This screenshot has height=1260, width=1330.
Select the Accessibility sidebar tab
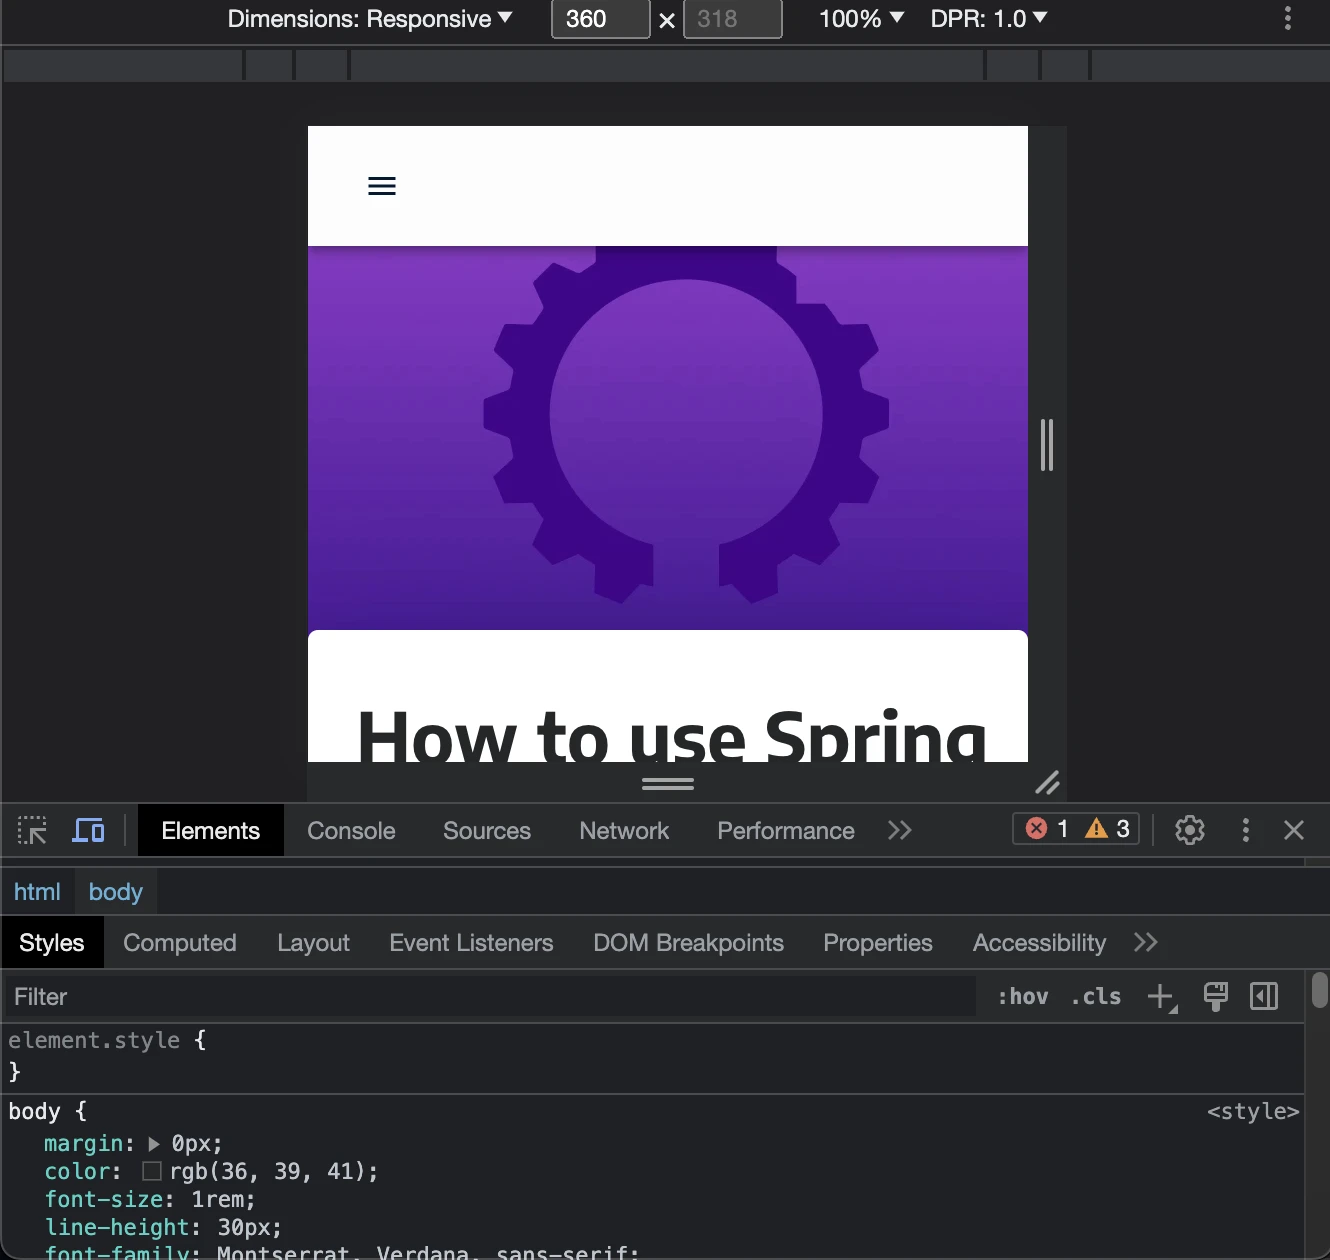1039,942
